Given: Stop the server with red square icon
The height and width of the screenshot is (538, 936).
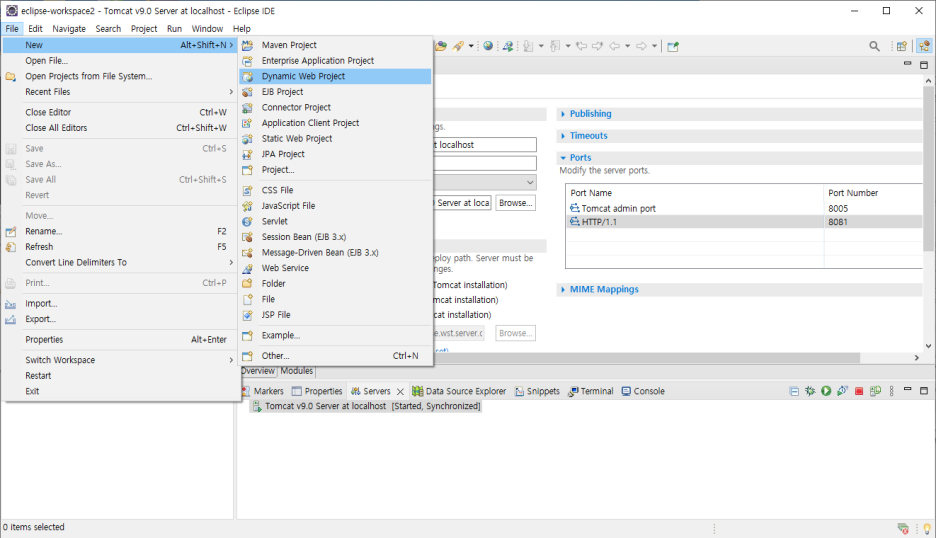Looking at the screenshot, I should coord(859,391).
